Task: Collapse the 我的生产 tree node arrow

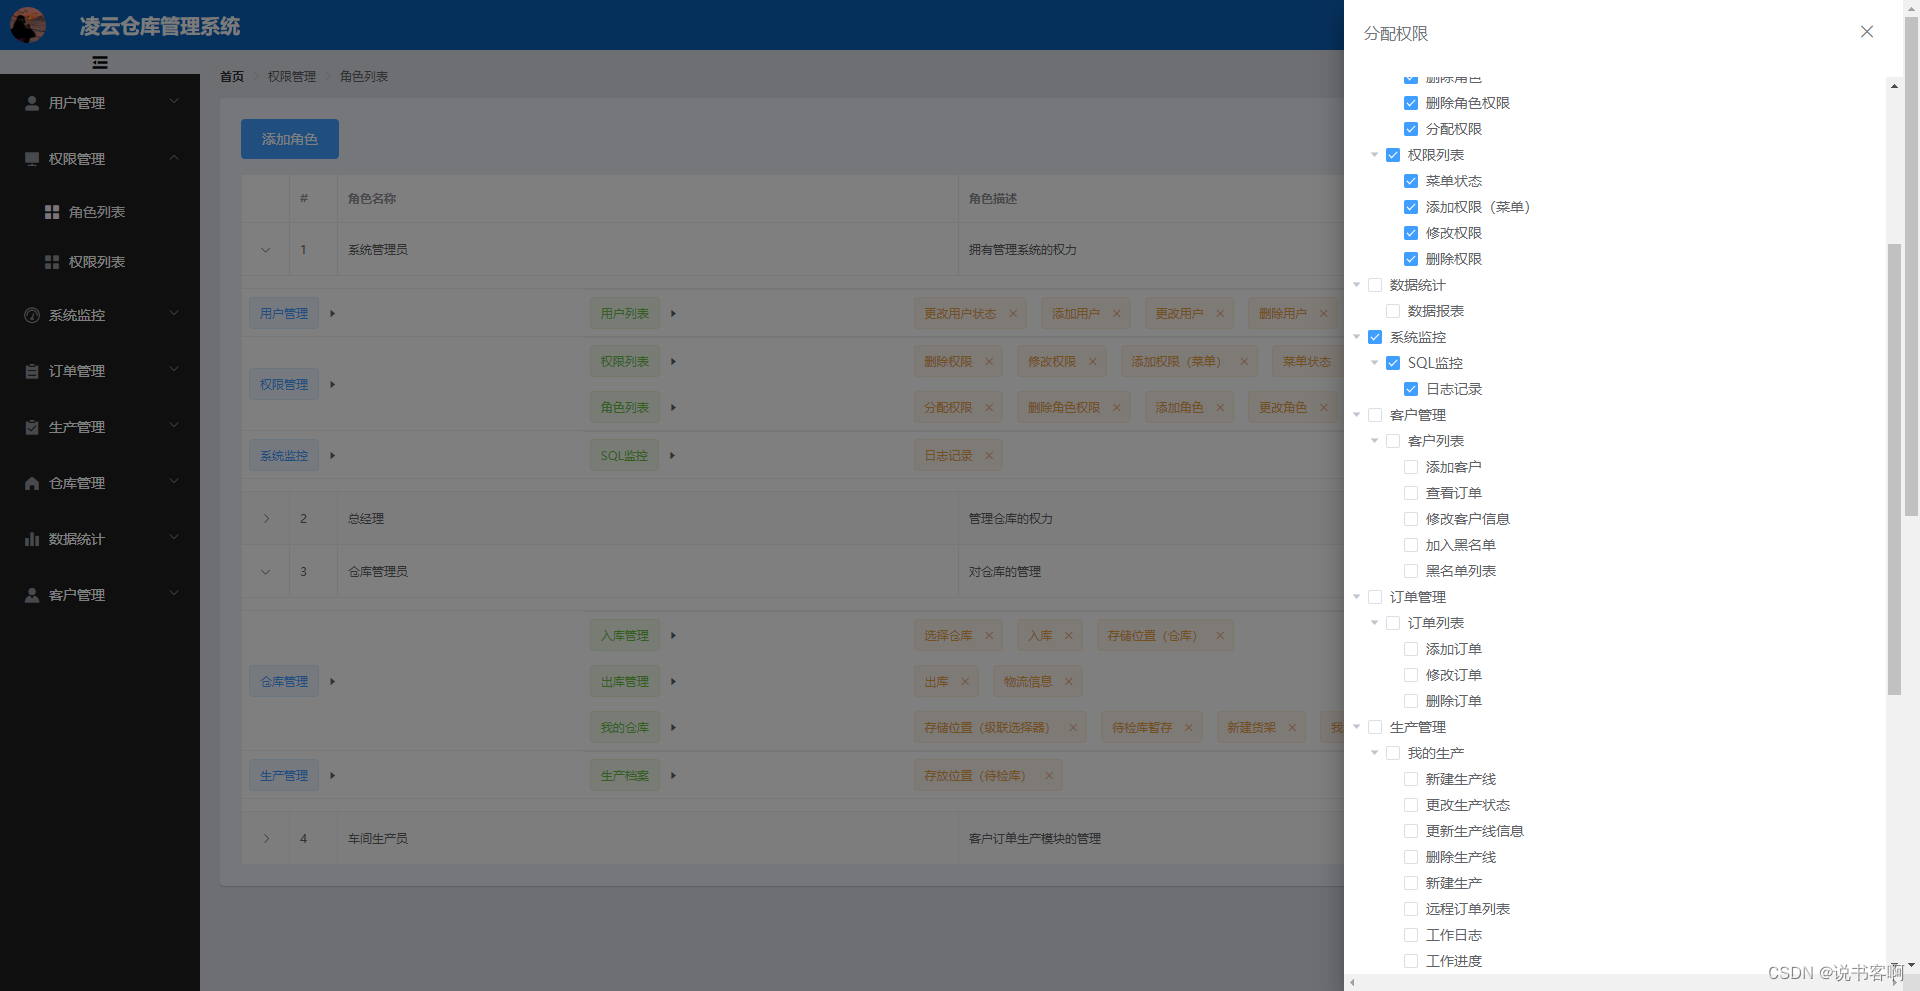Action: point(1375,753)
